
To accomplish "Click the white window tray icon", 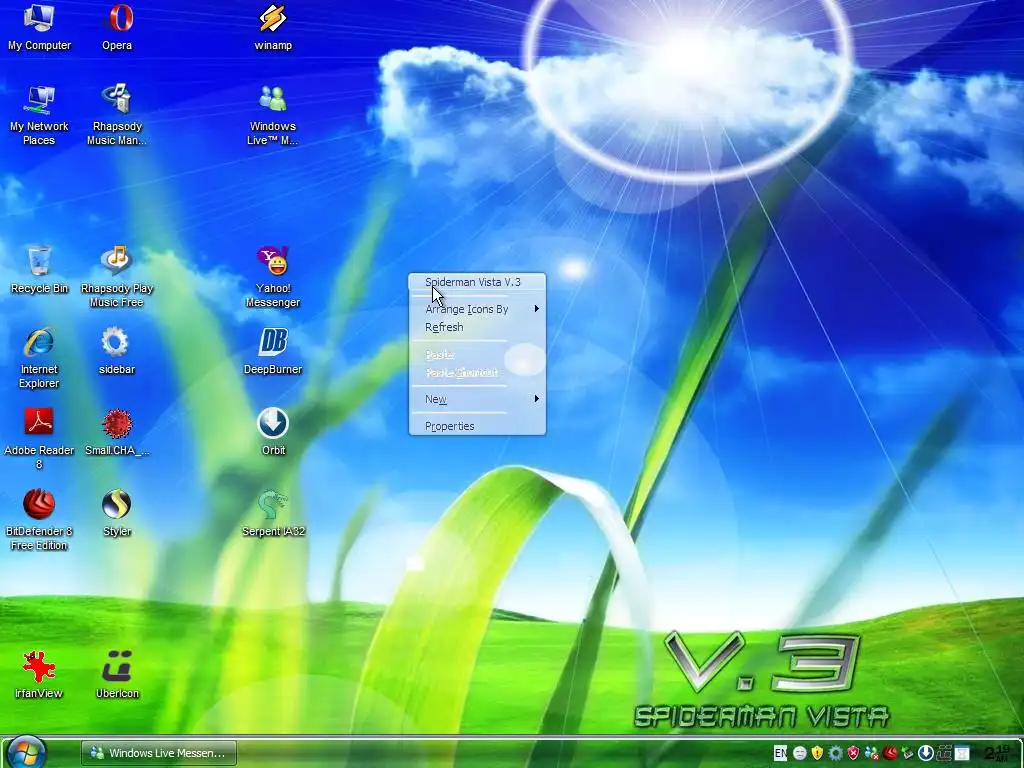I will coord(962,753).
